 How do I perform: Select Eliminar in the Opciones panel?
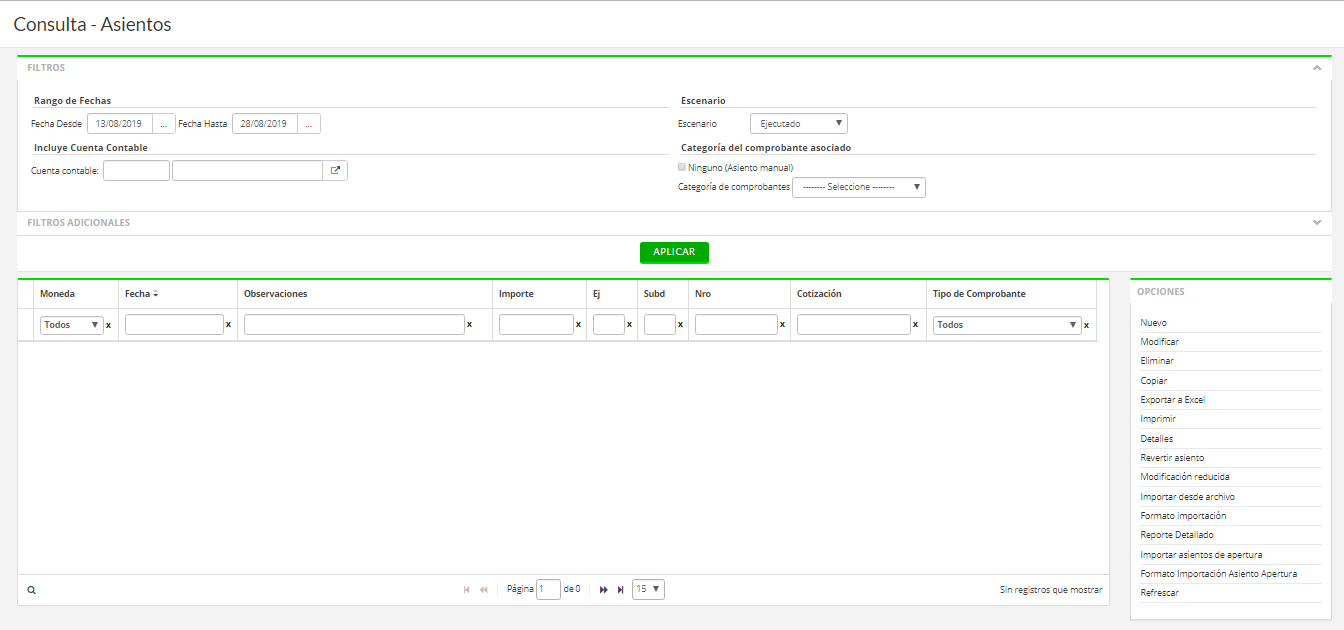pos(1157,361)
